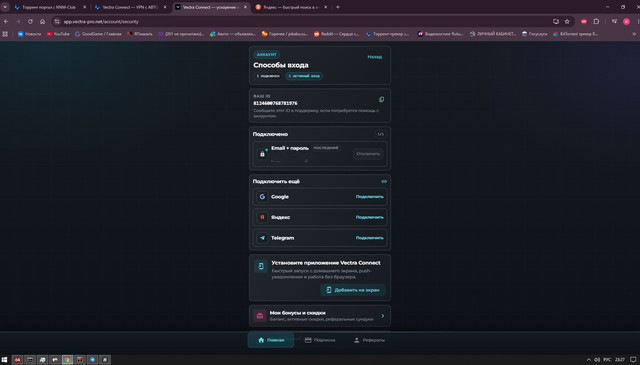
Task: Click the Назад link
Action: tap(374, 57)
